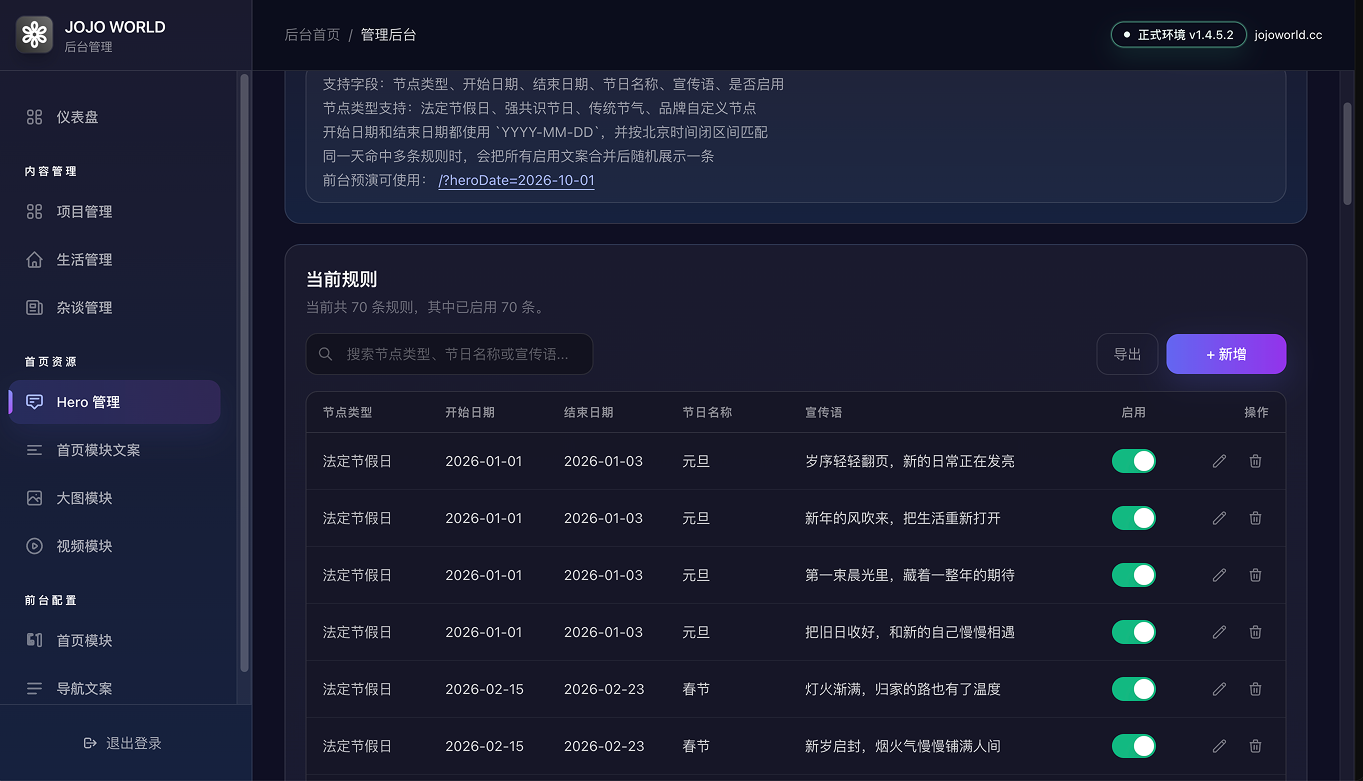Screen dimensions: 1363x781
Task: Open 仪表盘 in the sidebar
Action: pyautogui.click(x=114, y=117)
